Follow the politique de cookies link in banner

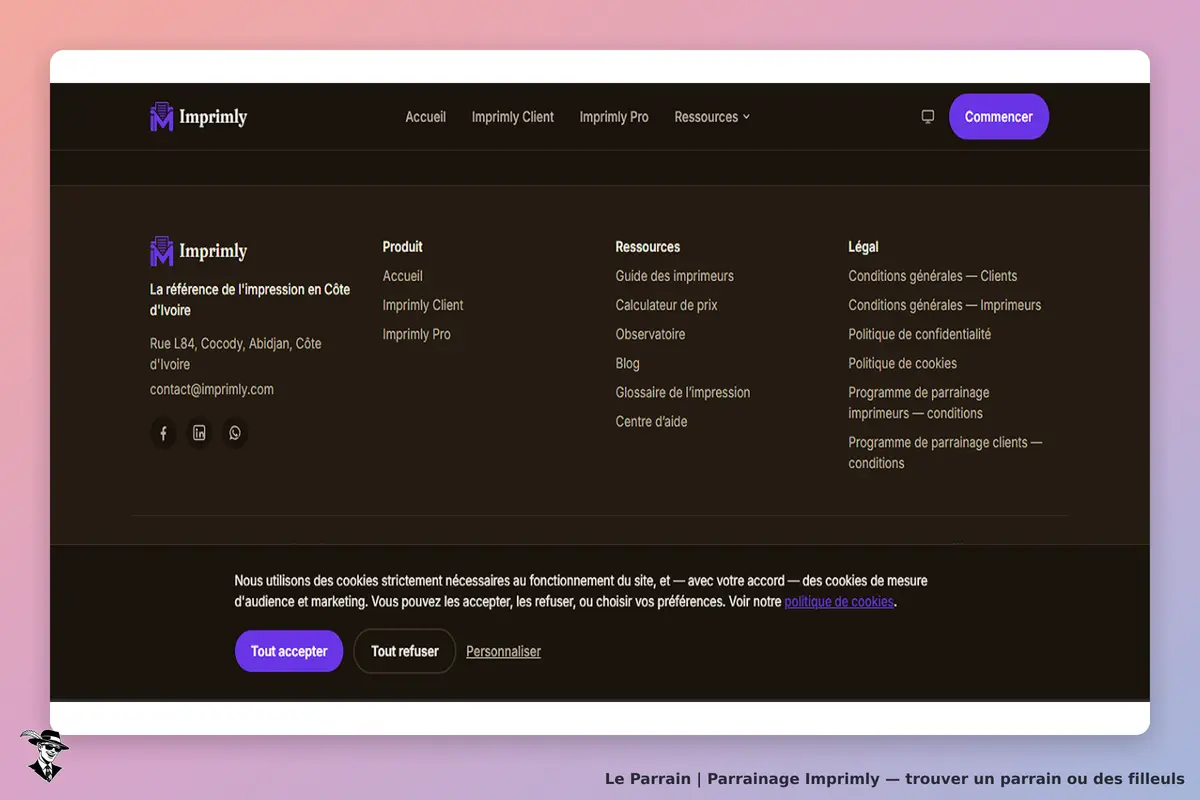[838, 602]
